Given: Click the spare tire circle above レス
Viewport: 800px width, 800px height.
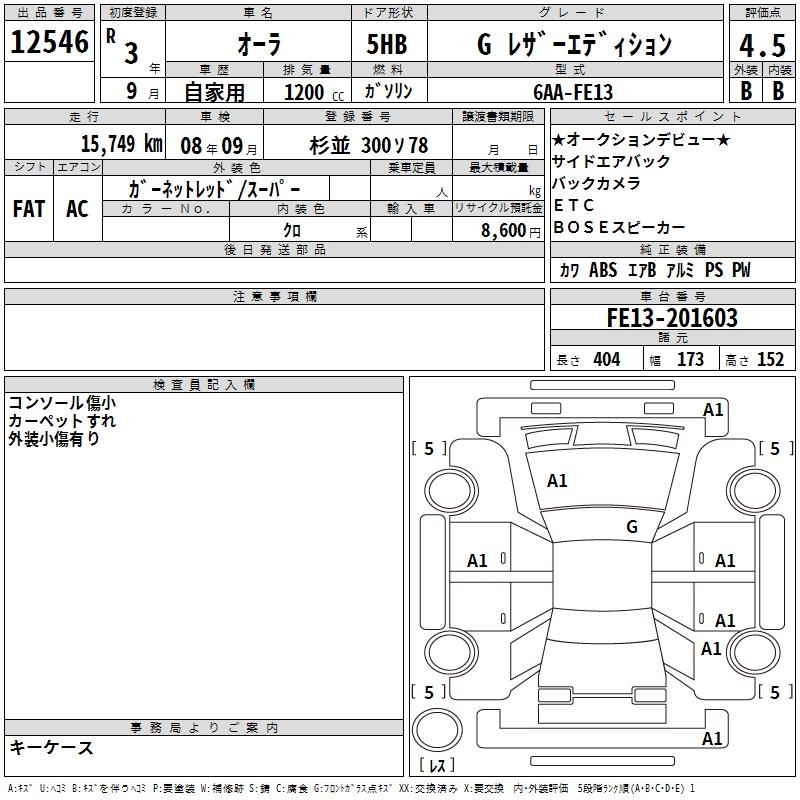Looking at the screenshot, I should pyautogui.click(x=437, y=730).
